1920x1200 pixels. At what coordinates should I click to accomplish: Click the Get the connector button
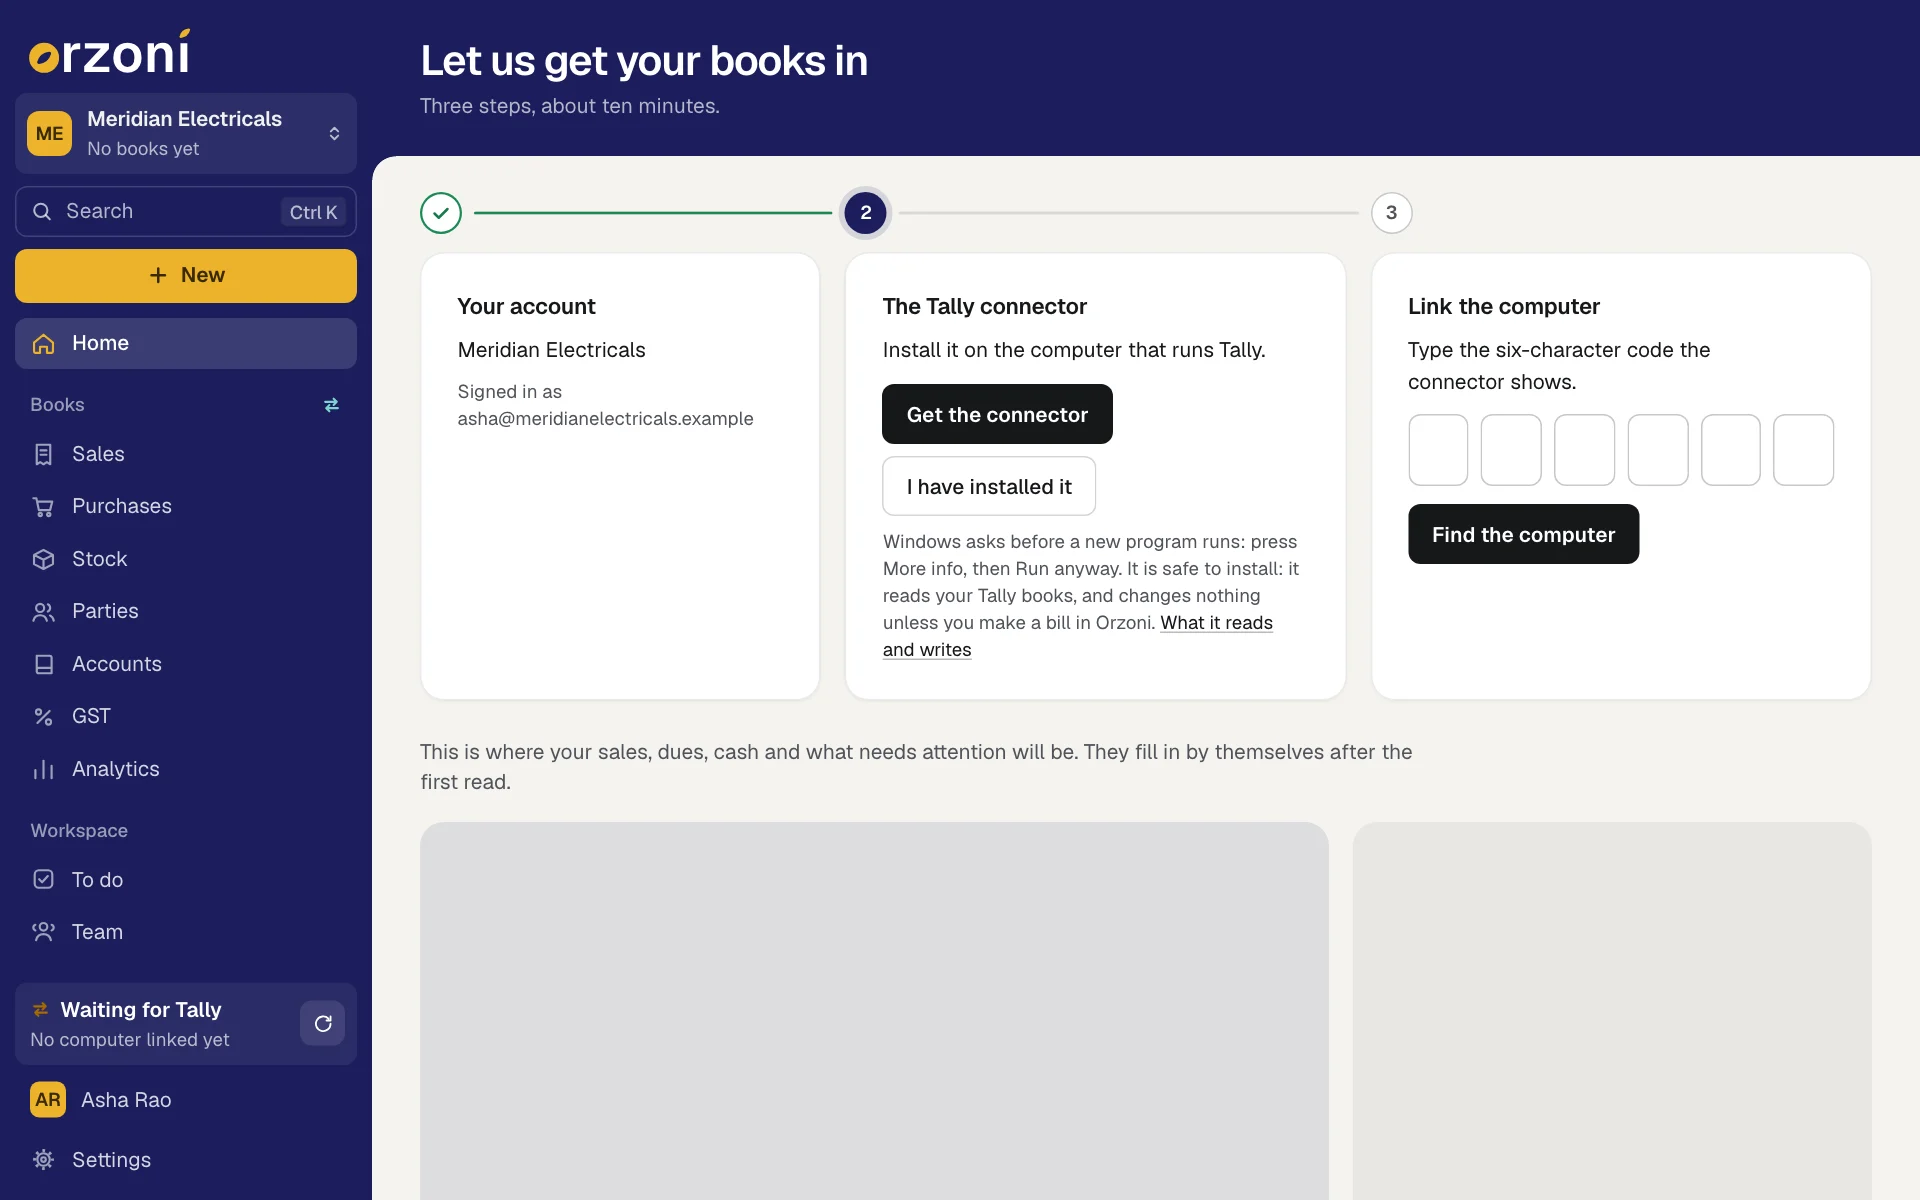(997, 414)
